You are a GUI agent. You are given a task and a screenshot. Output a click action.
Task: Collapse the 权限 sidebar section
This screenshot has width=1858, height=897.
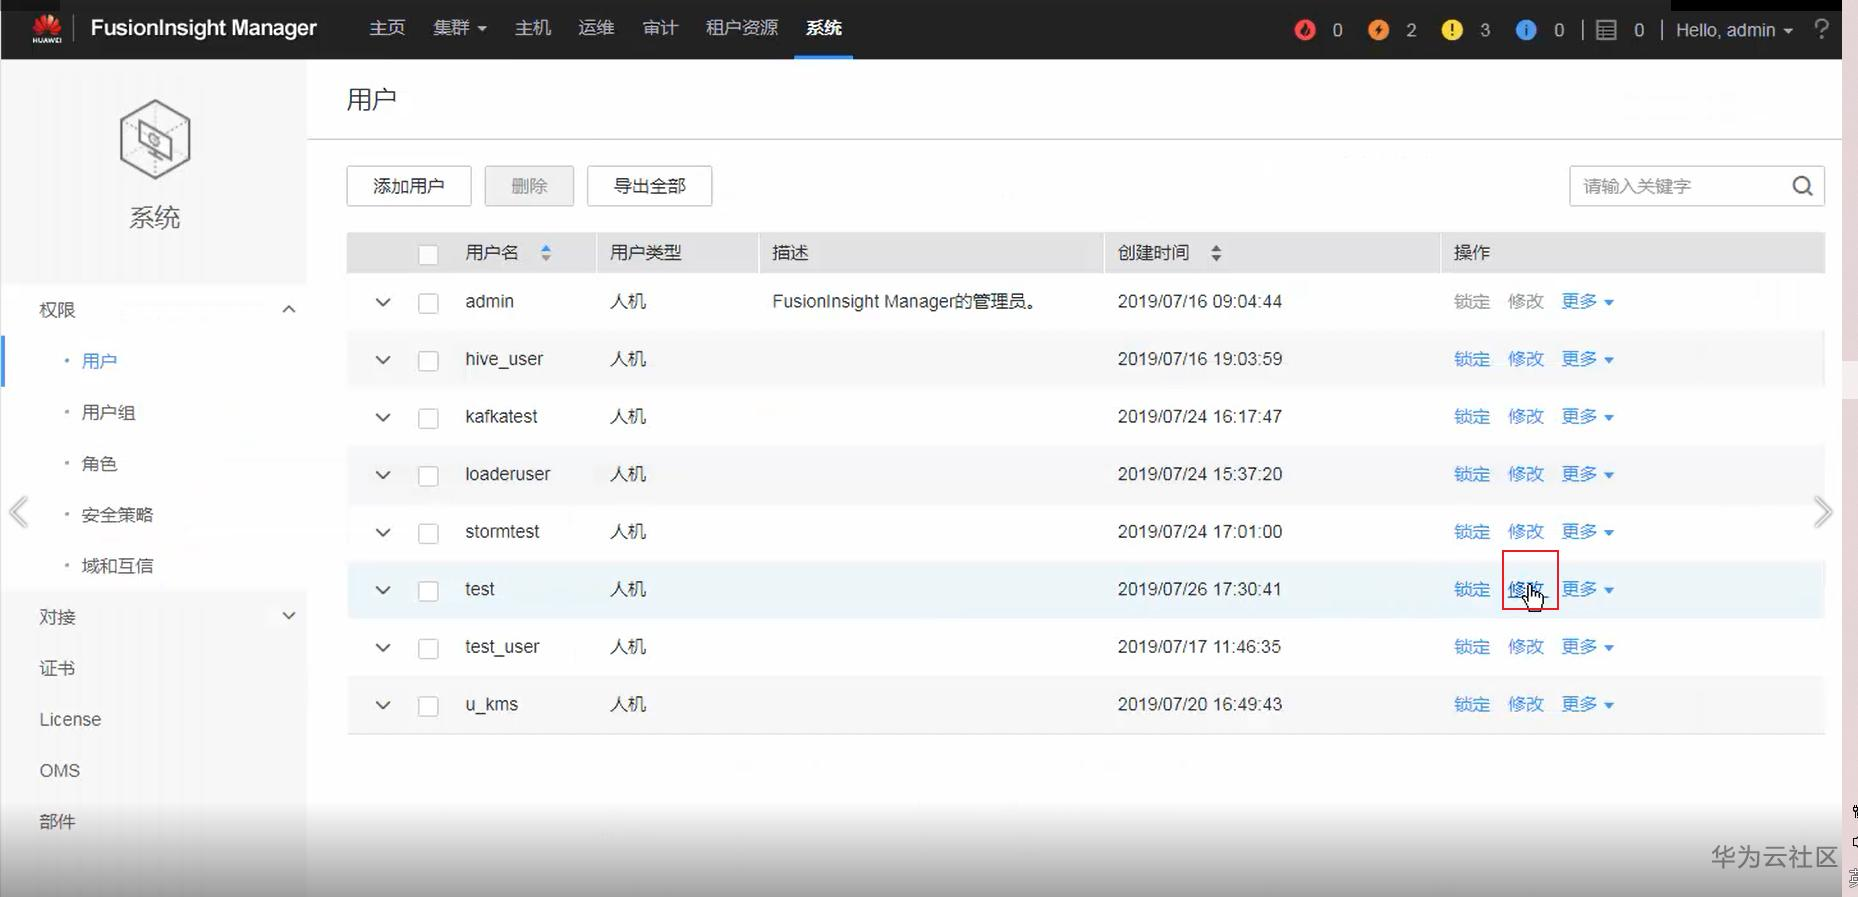click(x=289, y=309)
